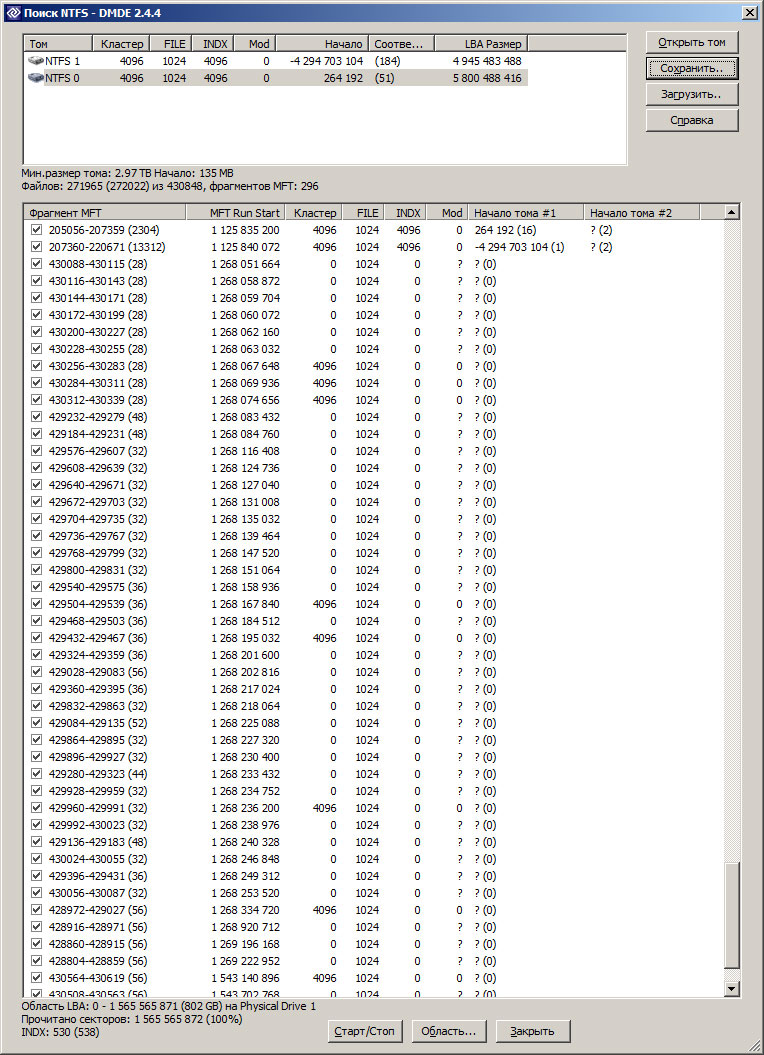Click volume start value -4 294 703 104 (1)
The height and width of the screenshot is (1055, 764).
(x=519, y=247)
